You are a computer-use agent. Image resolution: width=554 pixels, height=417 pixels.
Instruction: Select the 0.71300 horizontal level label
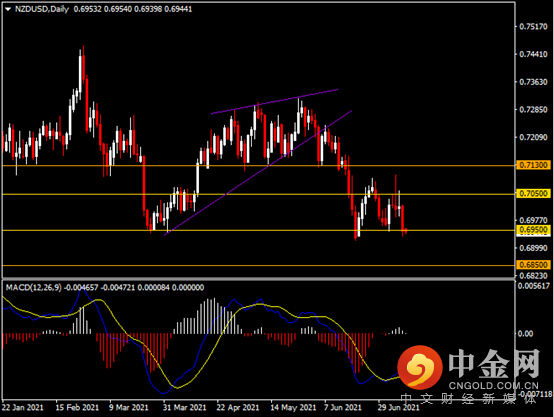click(x=533, y=165)
